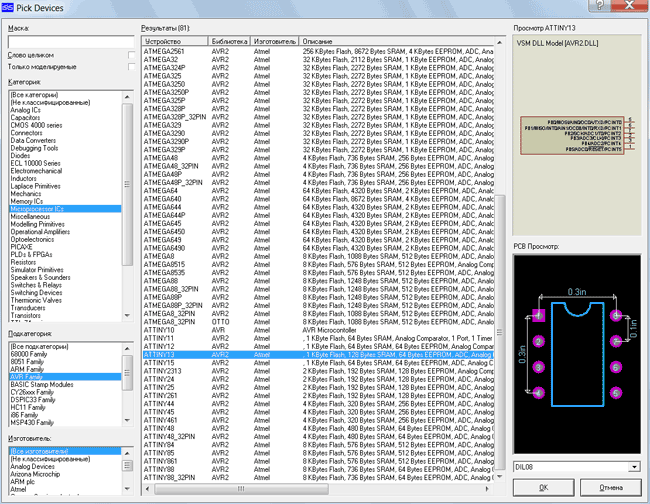Click manufacturer list scroll down arrow
Image resolution: width=650 pixels, height=504 pixels.
(x=127, y=489)
